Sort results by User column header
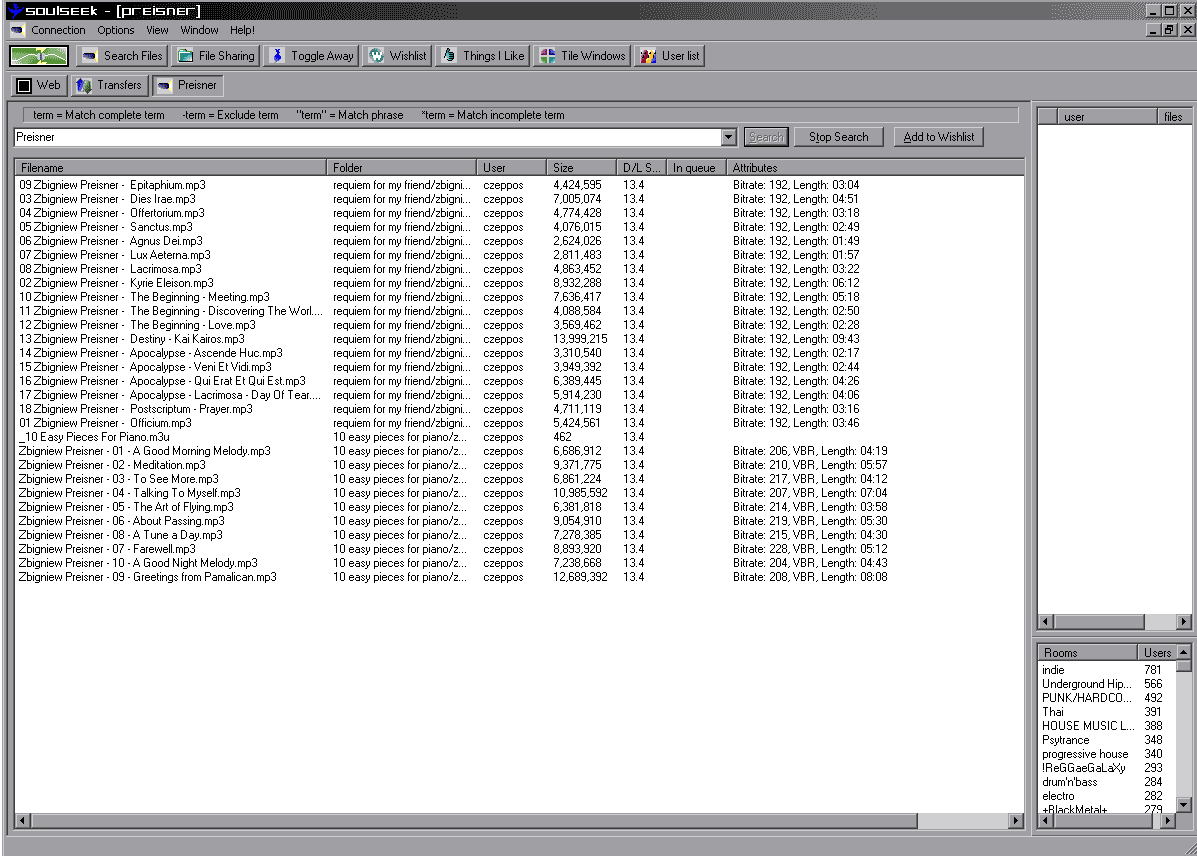The width and height of the screenshot is (1197, 856). coord(511,167)
